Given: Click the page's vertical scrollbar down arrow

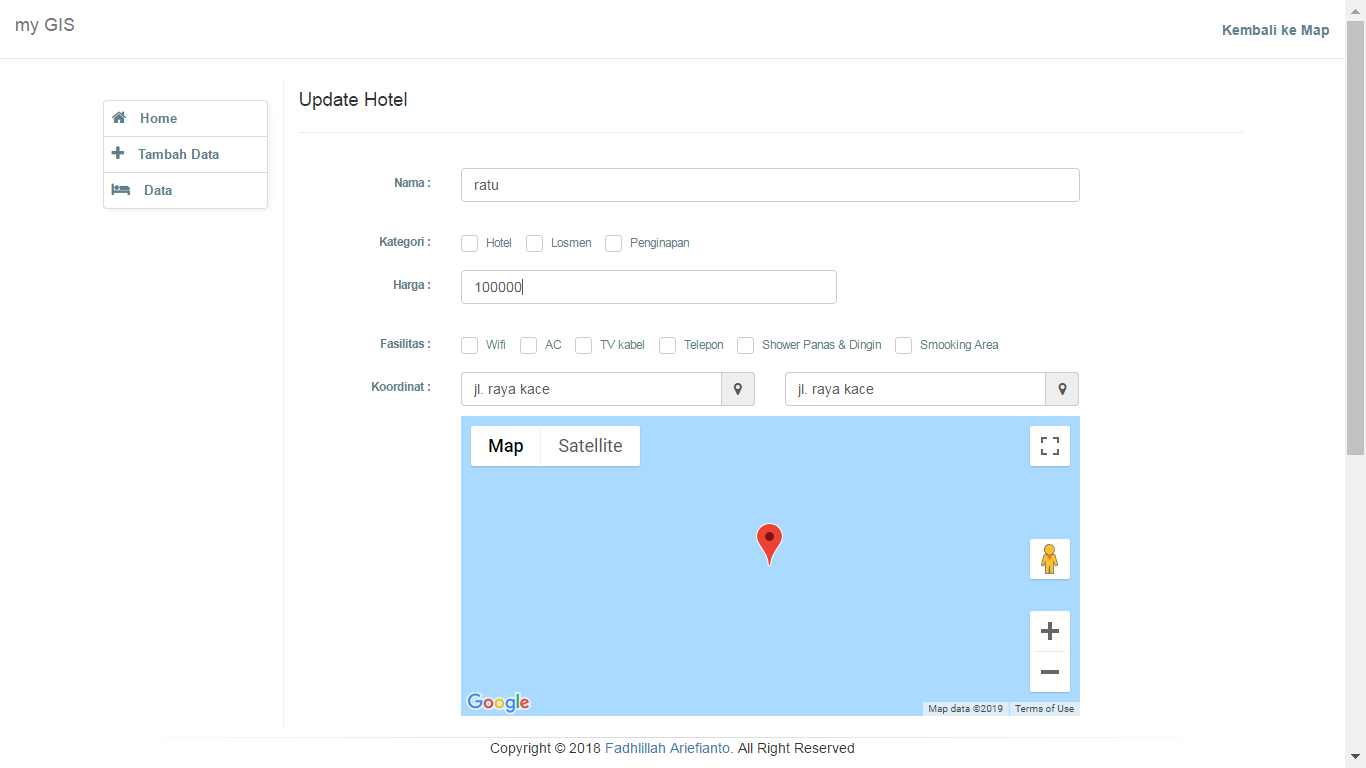Looking at the screenshot, I should (x=1355, y=757).
